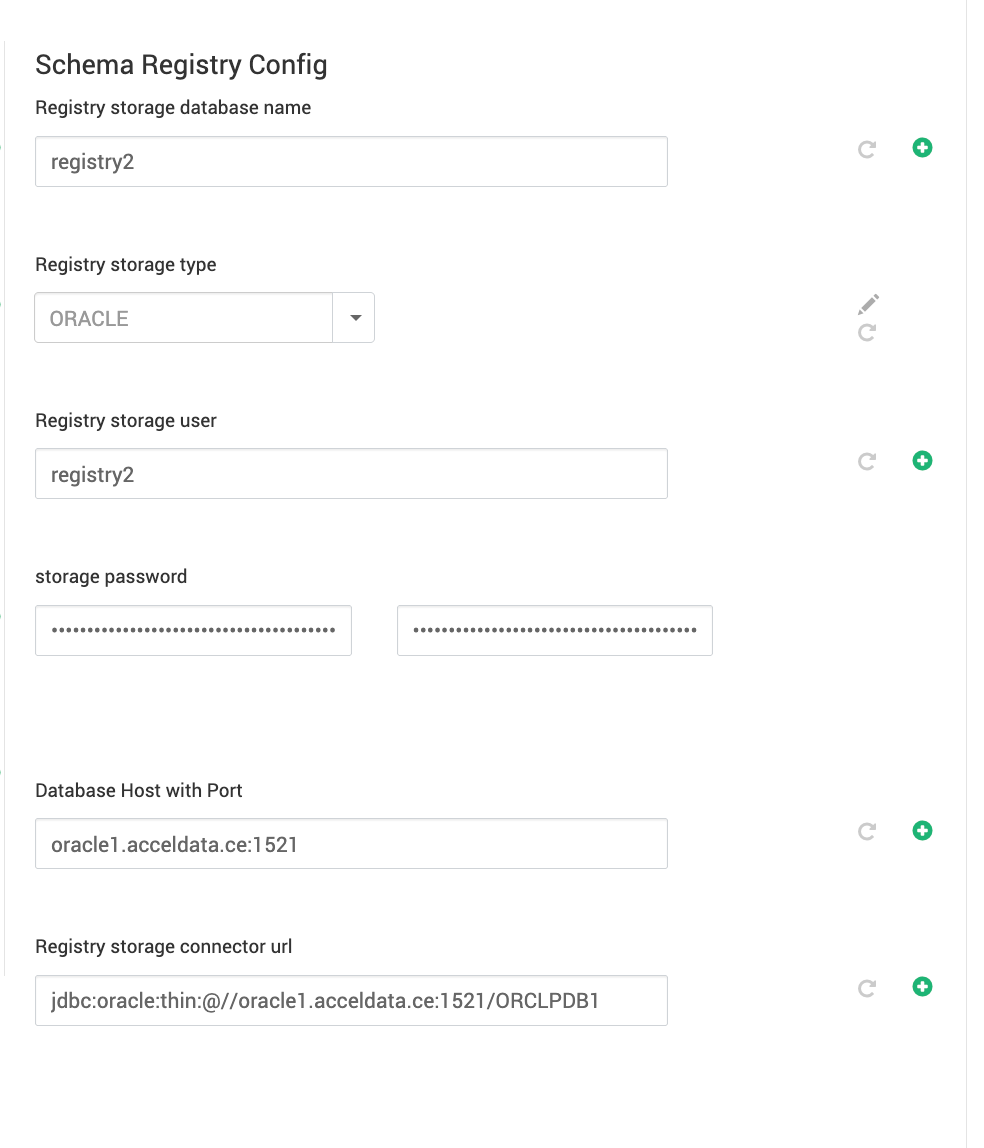
Task: Click green plus icon beside database name field
Action: [x=922, y=148]
